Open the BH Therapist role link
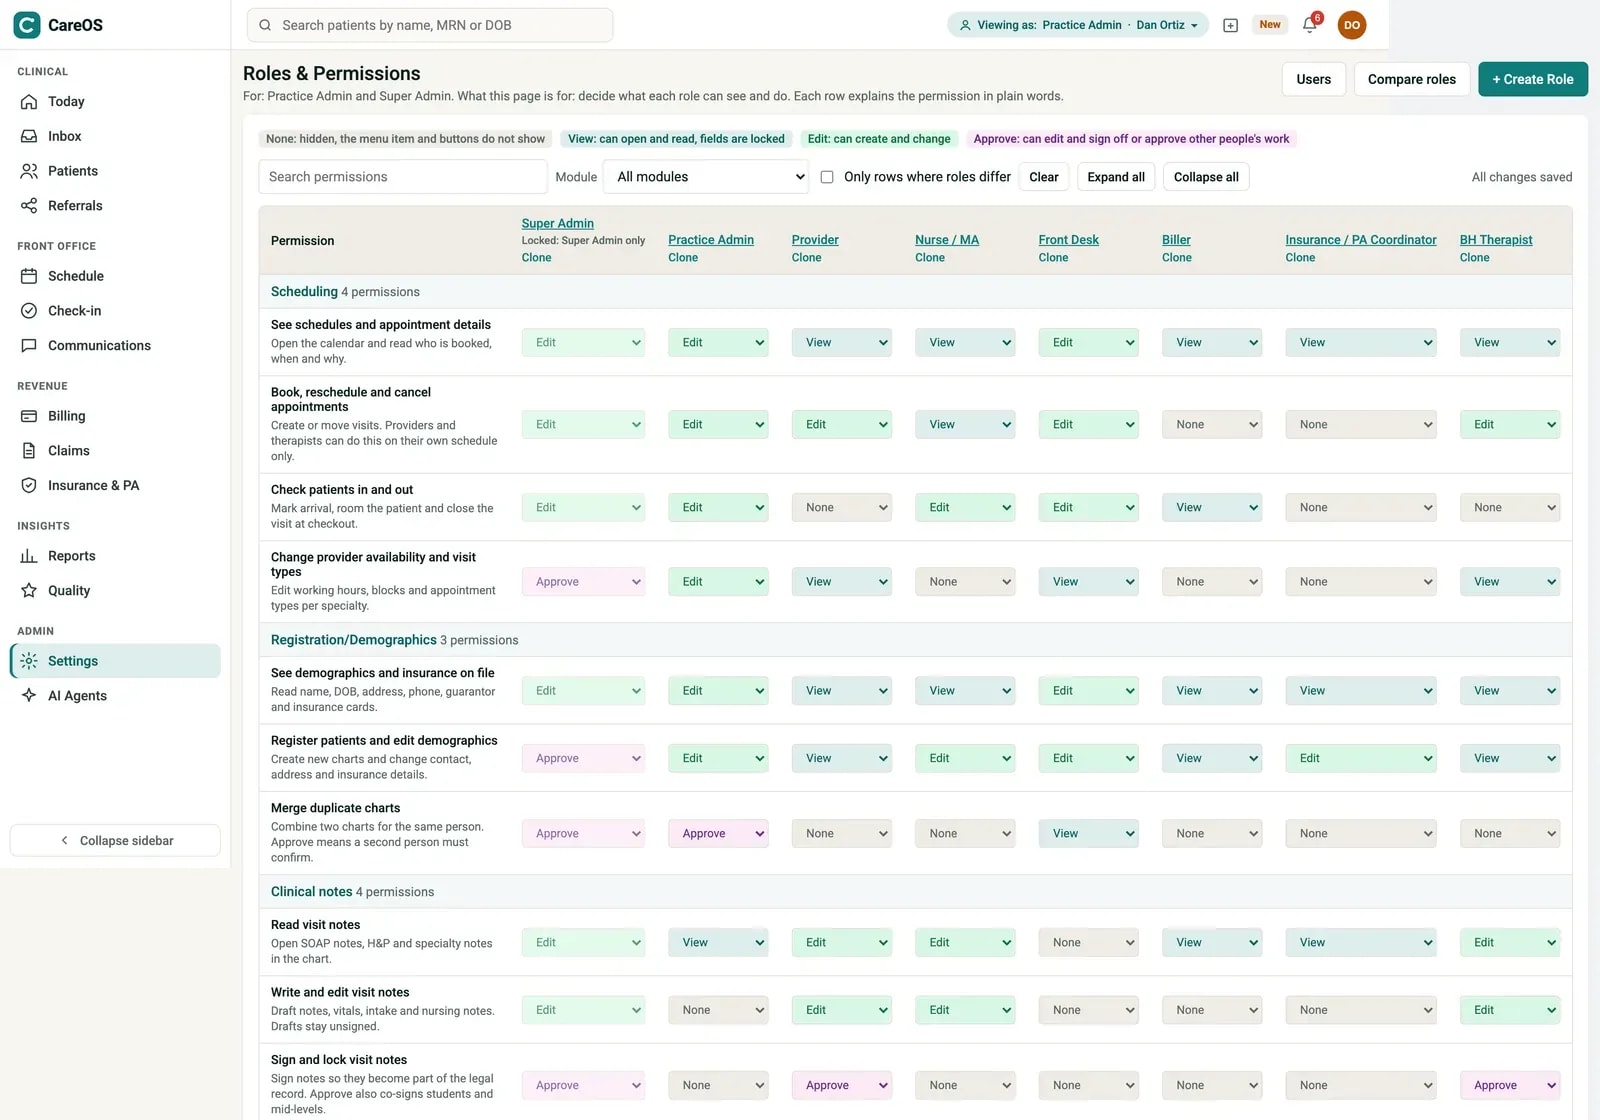1600x1120 pixels. (1496, 240)
